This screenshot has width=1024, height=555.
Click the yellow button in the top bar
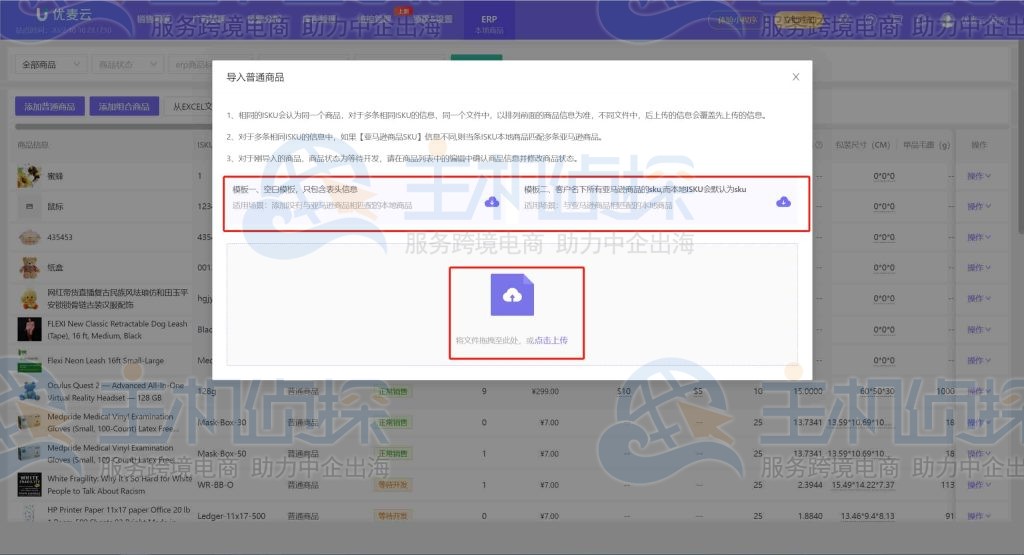pyautogui.click(x=797, y=20)
